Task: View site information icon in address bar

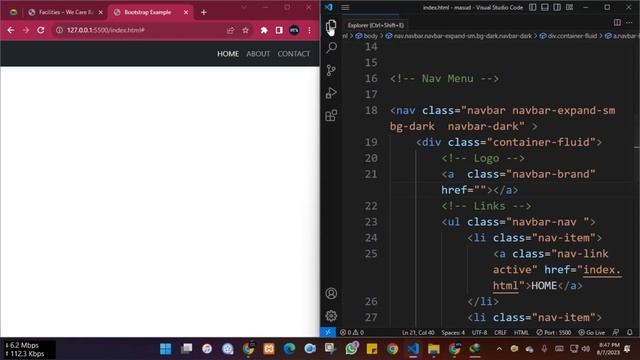Action: tap(59, 30)
